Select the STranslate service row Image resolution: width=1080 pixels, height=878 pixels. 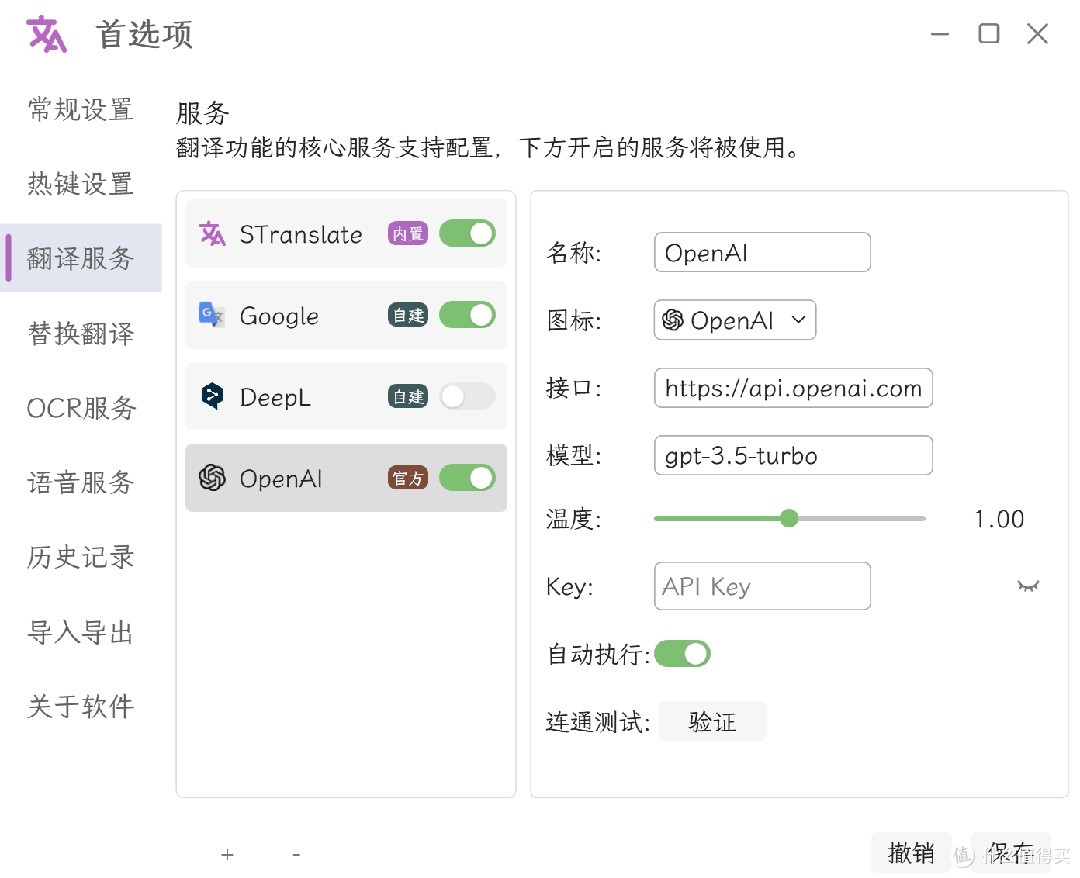pos(346,234)
